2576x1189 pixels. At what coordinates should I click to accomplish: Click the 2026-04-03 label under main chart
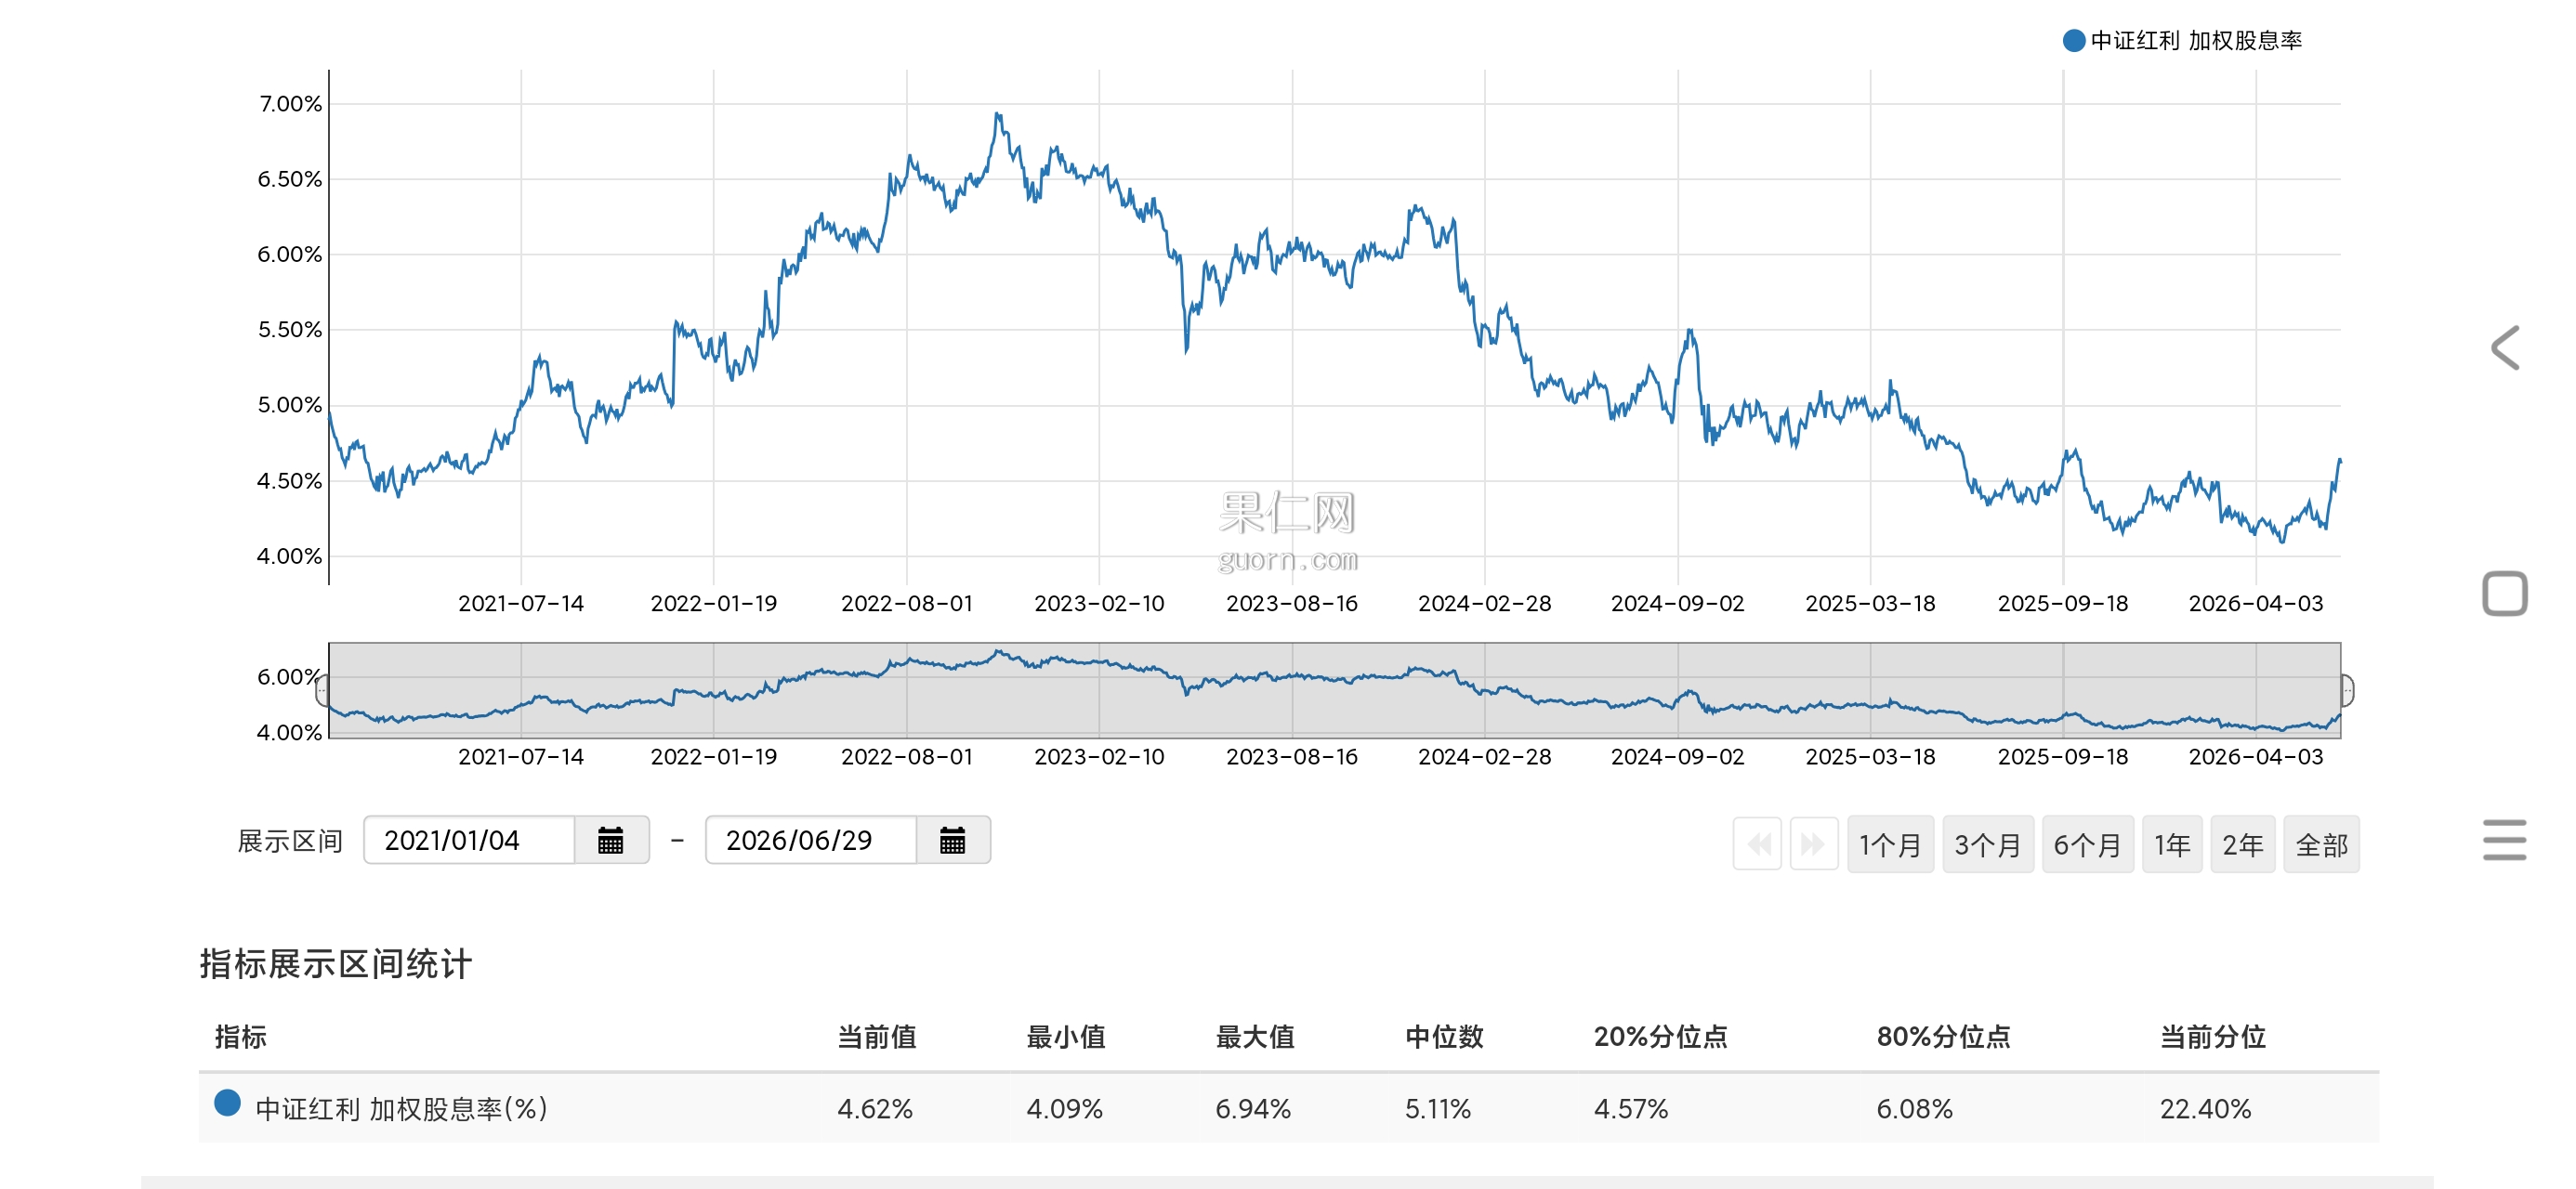click(2256, 604)
